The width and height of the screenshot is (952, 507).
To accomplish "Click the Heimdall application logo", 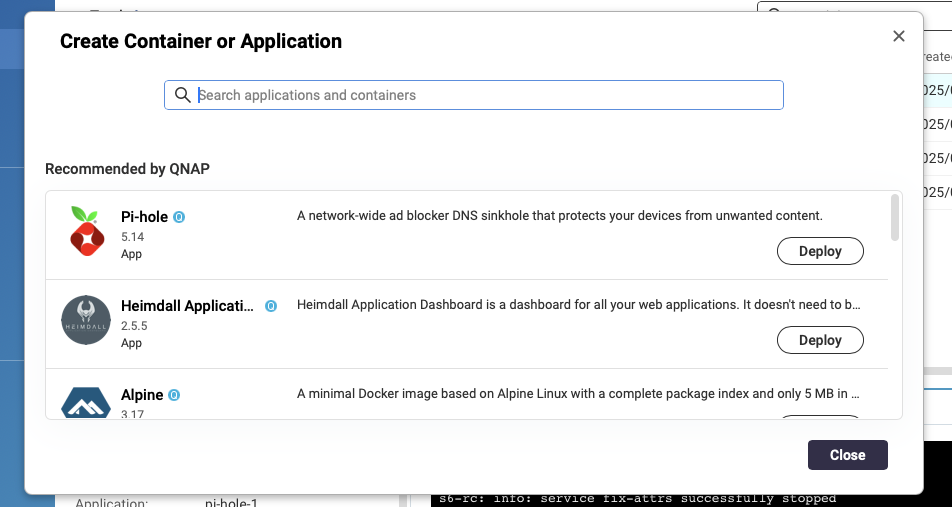I will 86,320.
